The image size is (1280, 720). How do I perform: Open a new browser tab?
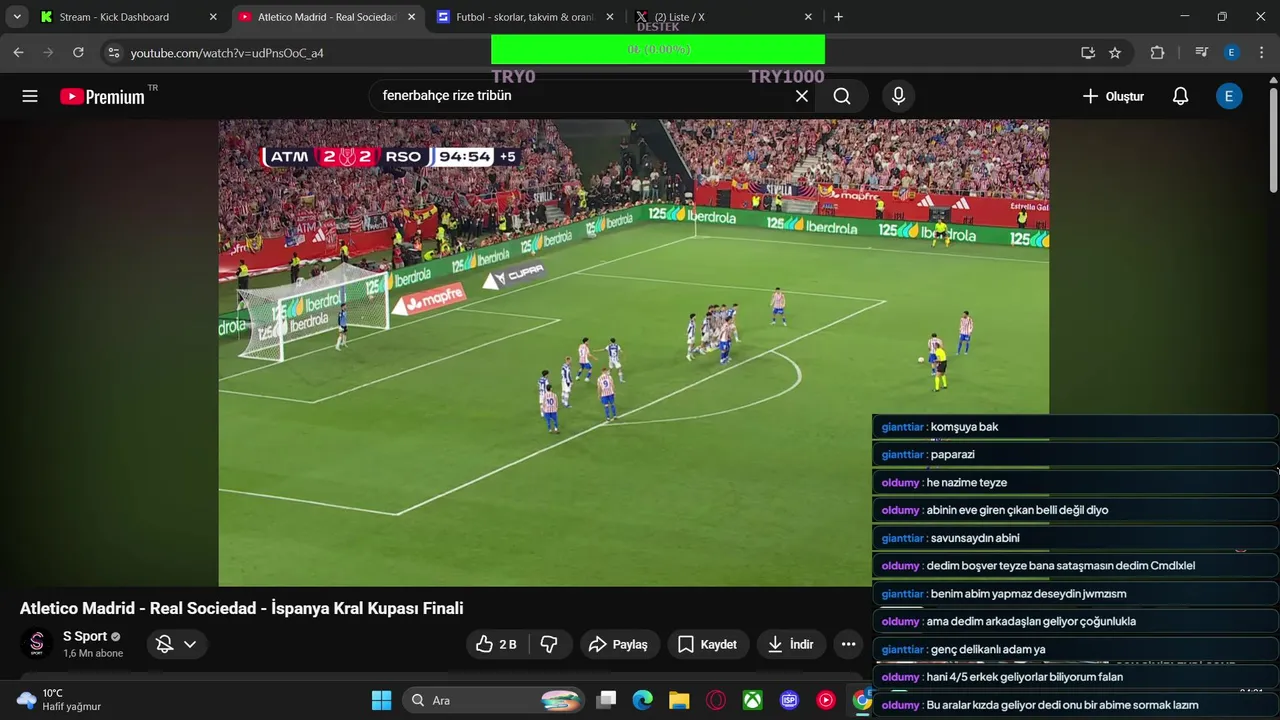tap(838, 17)
